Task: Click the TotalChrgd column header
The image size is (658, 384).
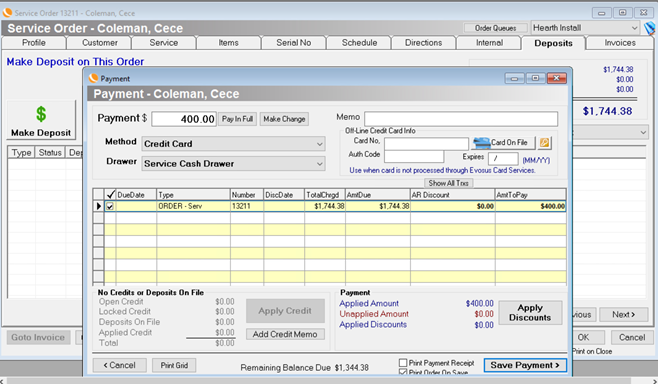Action: 325,195
